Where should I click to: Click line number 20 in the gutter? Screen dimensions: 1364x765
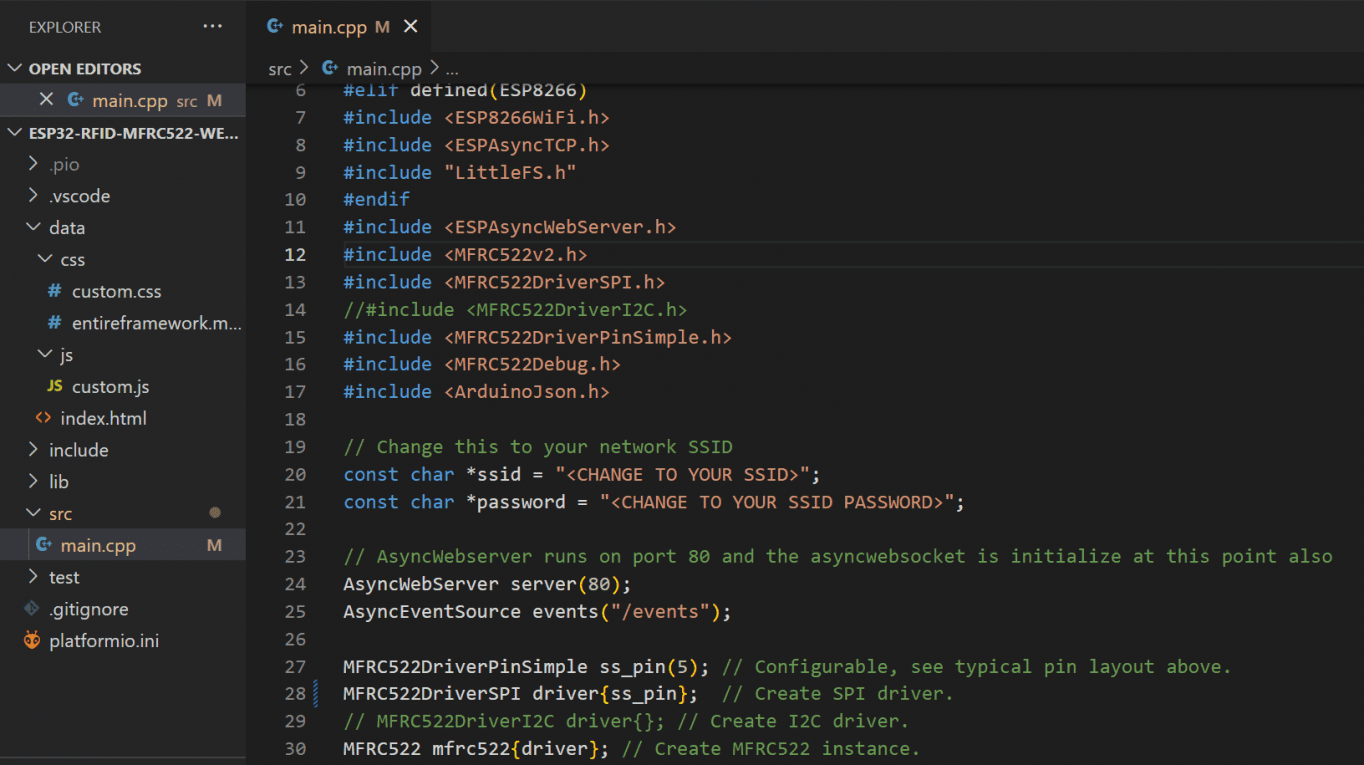tap(295, 474)
